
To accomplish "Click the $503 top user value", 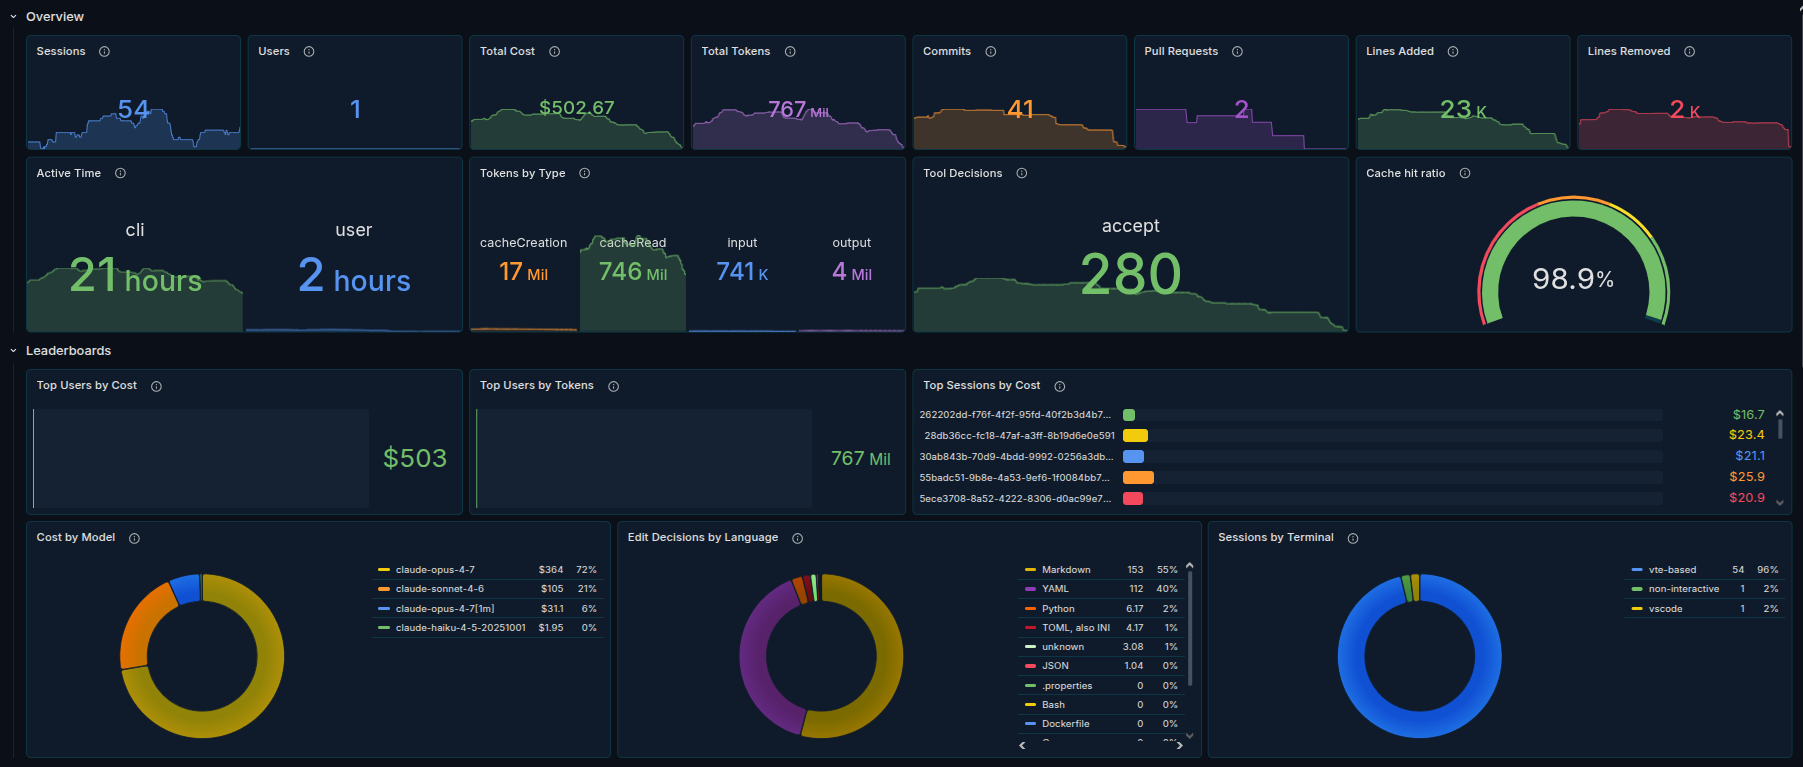I will click(x=415, y=458).
